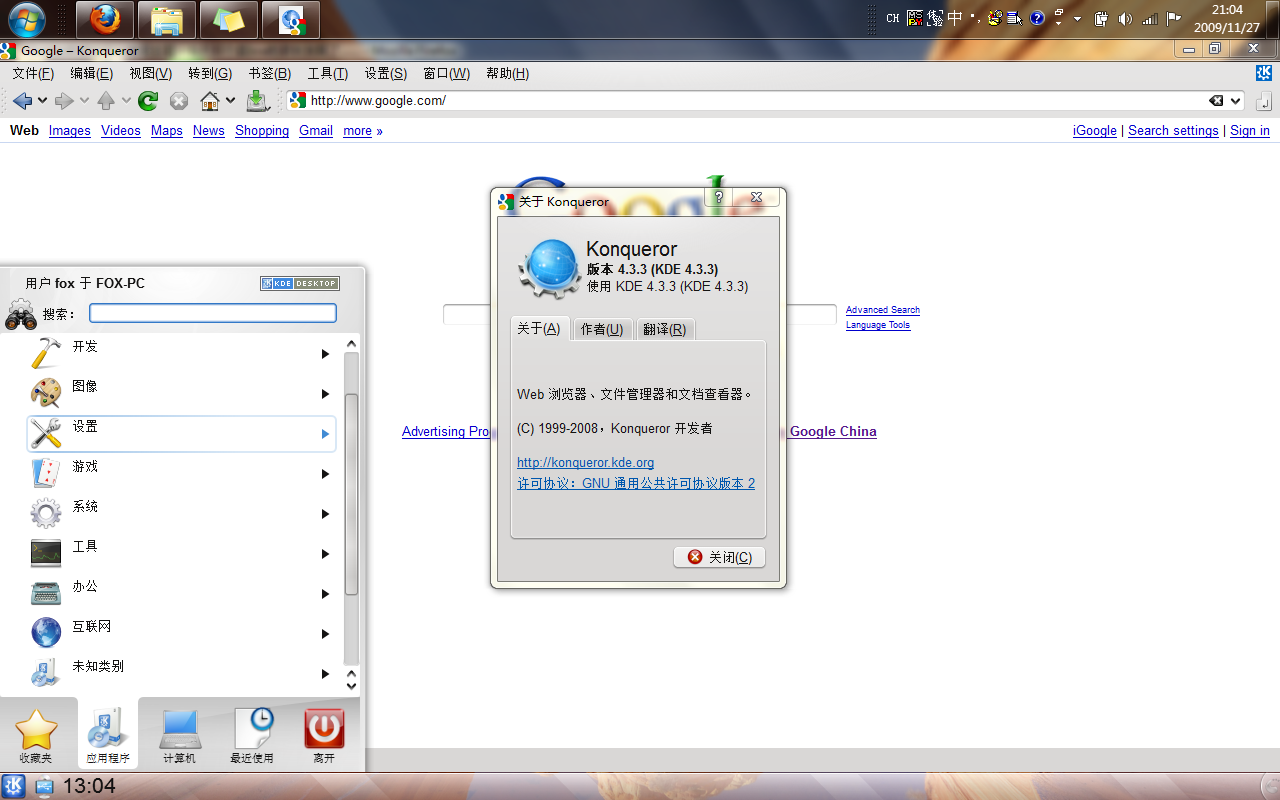Open the IME tools menu icon in language bar
1280x800 pixels.
pyautogui.click(x=1016, y=18)
